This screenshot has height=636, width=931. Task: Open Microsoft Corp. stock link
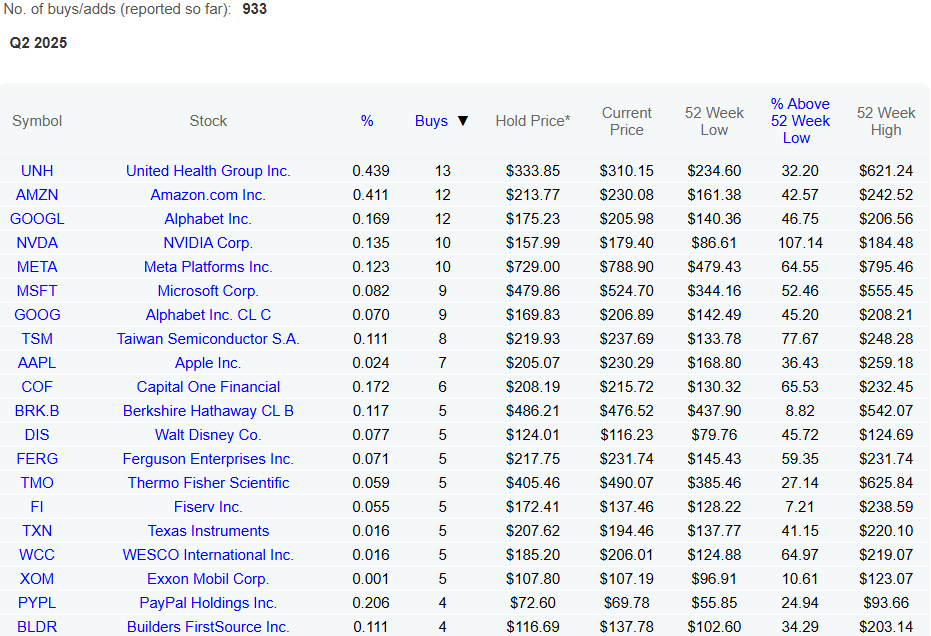click(x=208, y=291)
